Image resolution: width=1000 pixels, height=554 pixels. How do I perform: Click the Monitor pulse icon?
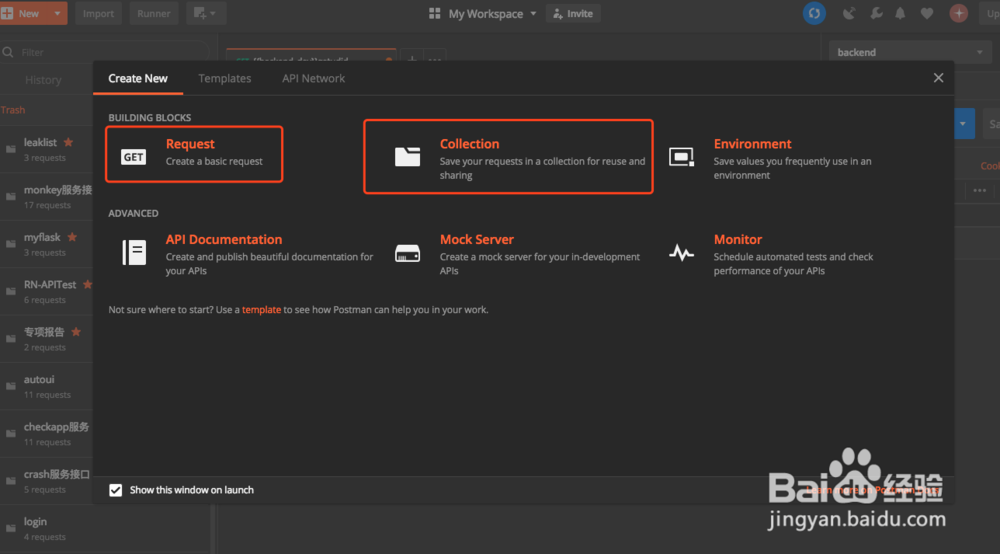click(681, 252)
